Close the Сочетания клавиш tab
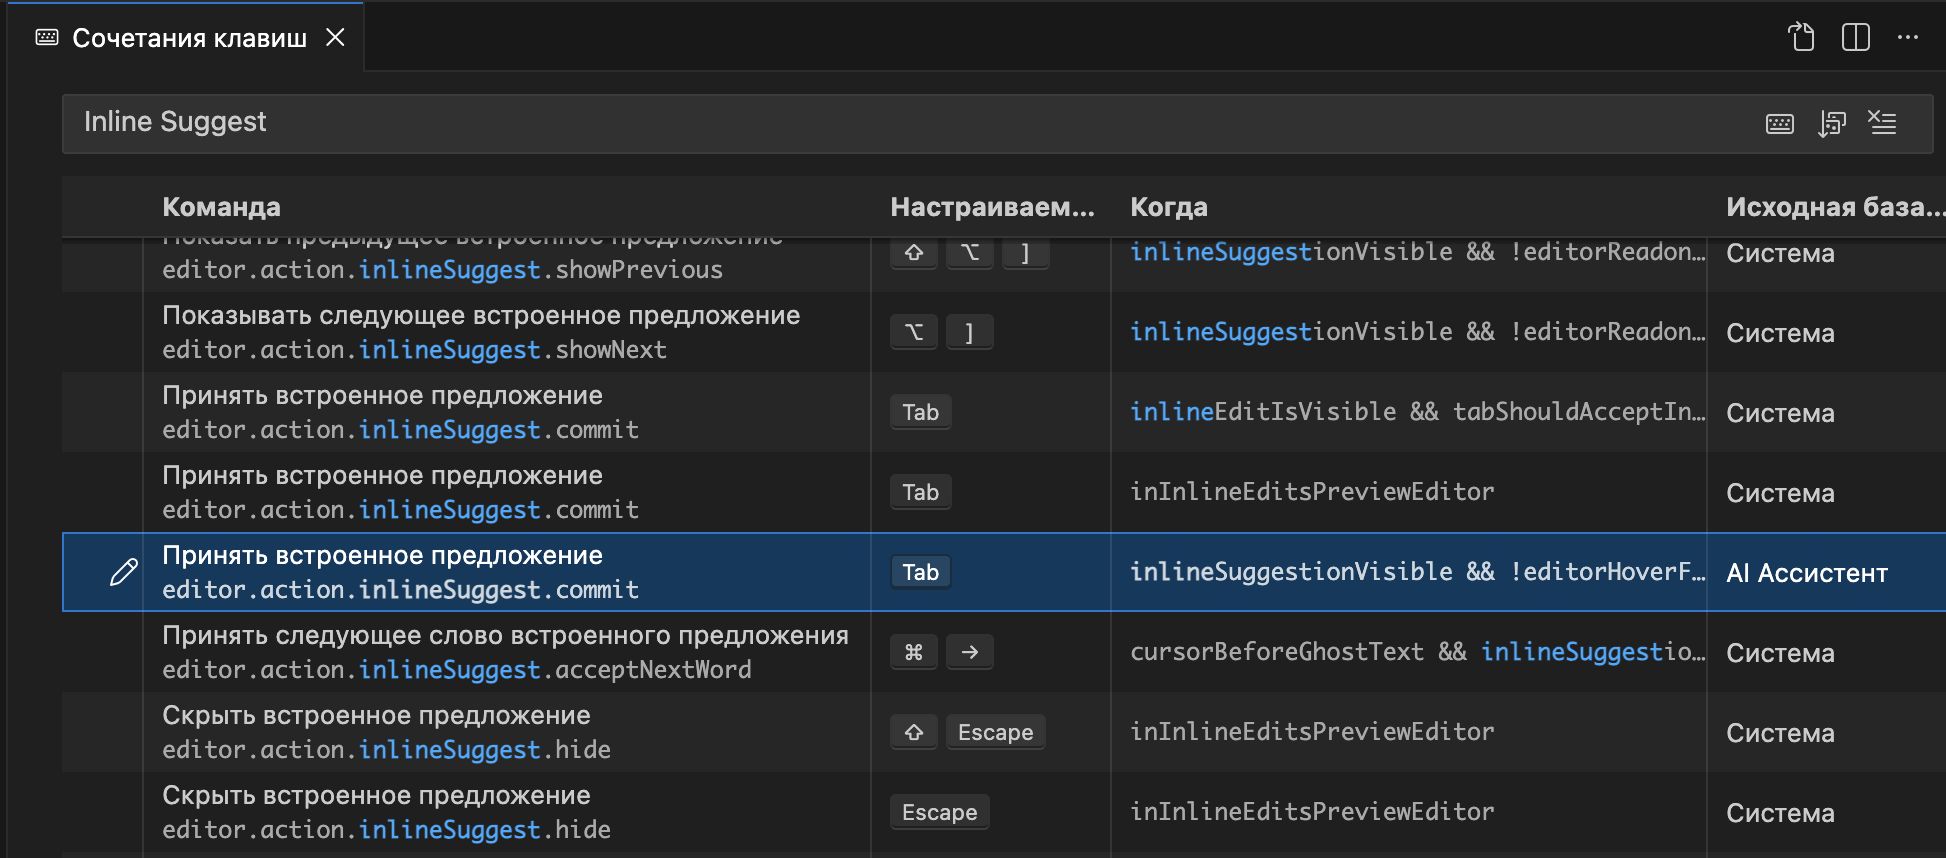Image resolution: width=1946 pixels, height=858 pixels. point(336,37)
